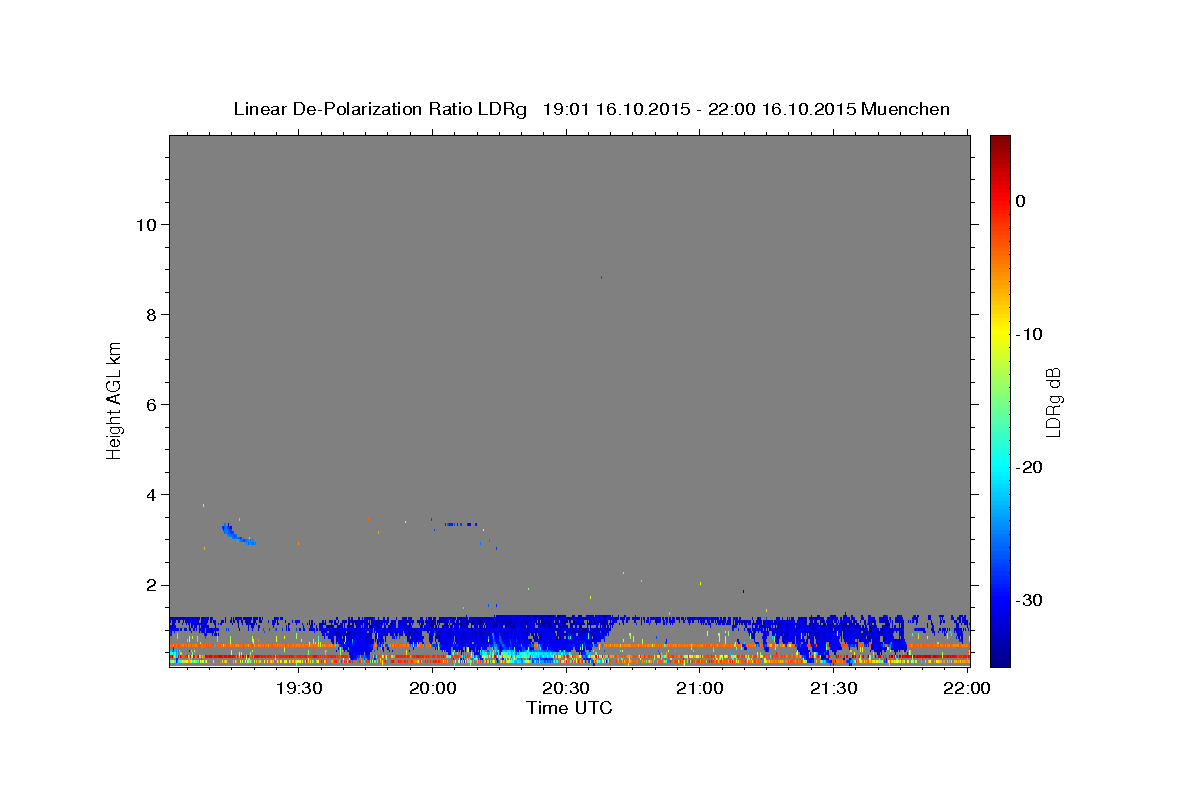Click the colorbar value -20
1200x800 pixels.
point(1030,467)
